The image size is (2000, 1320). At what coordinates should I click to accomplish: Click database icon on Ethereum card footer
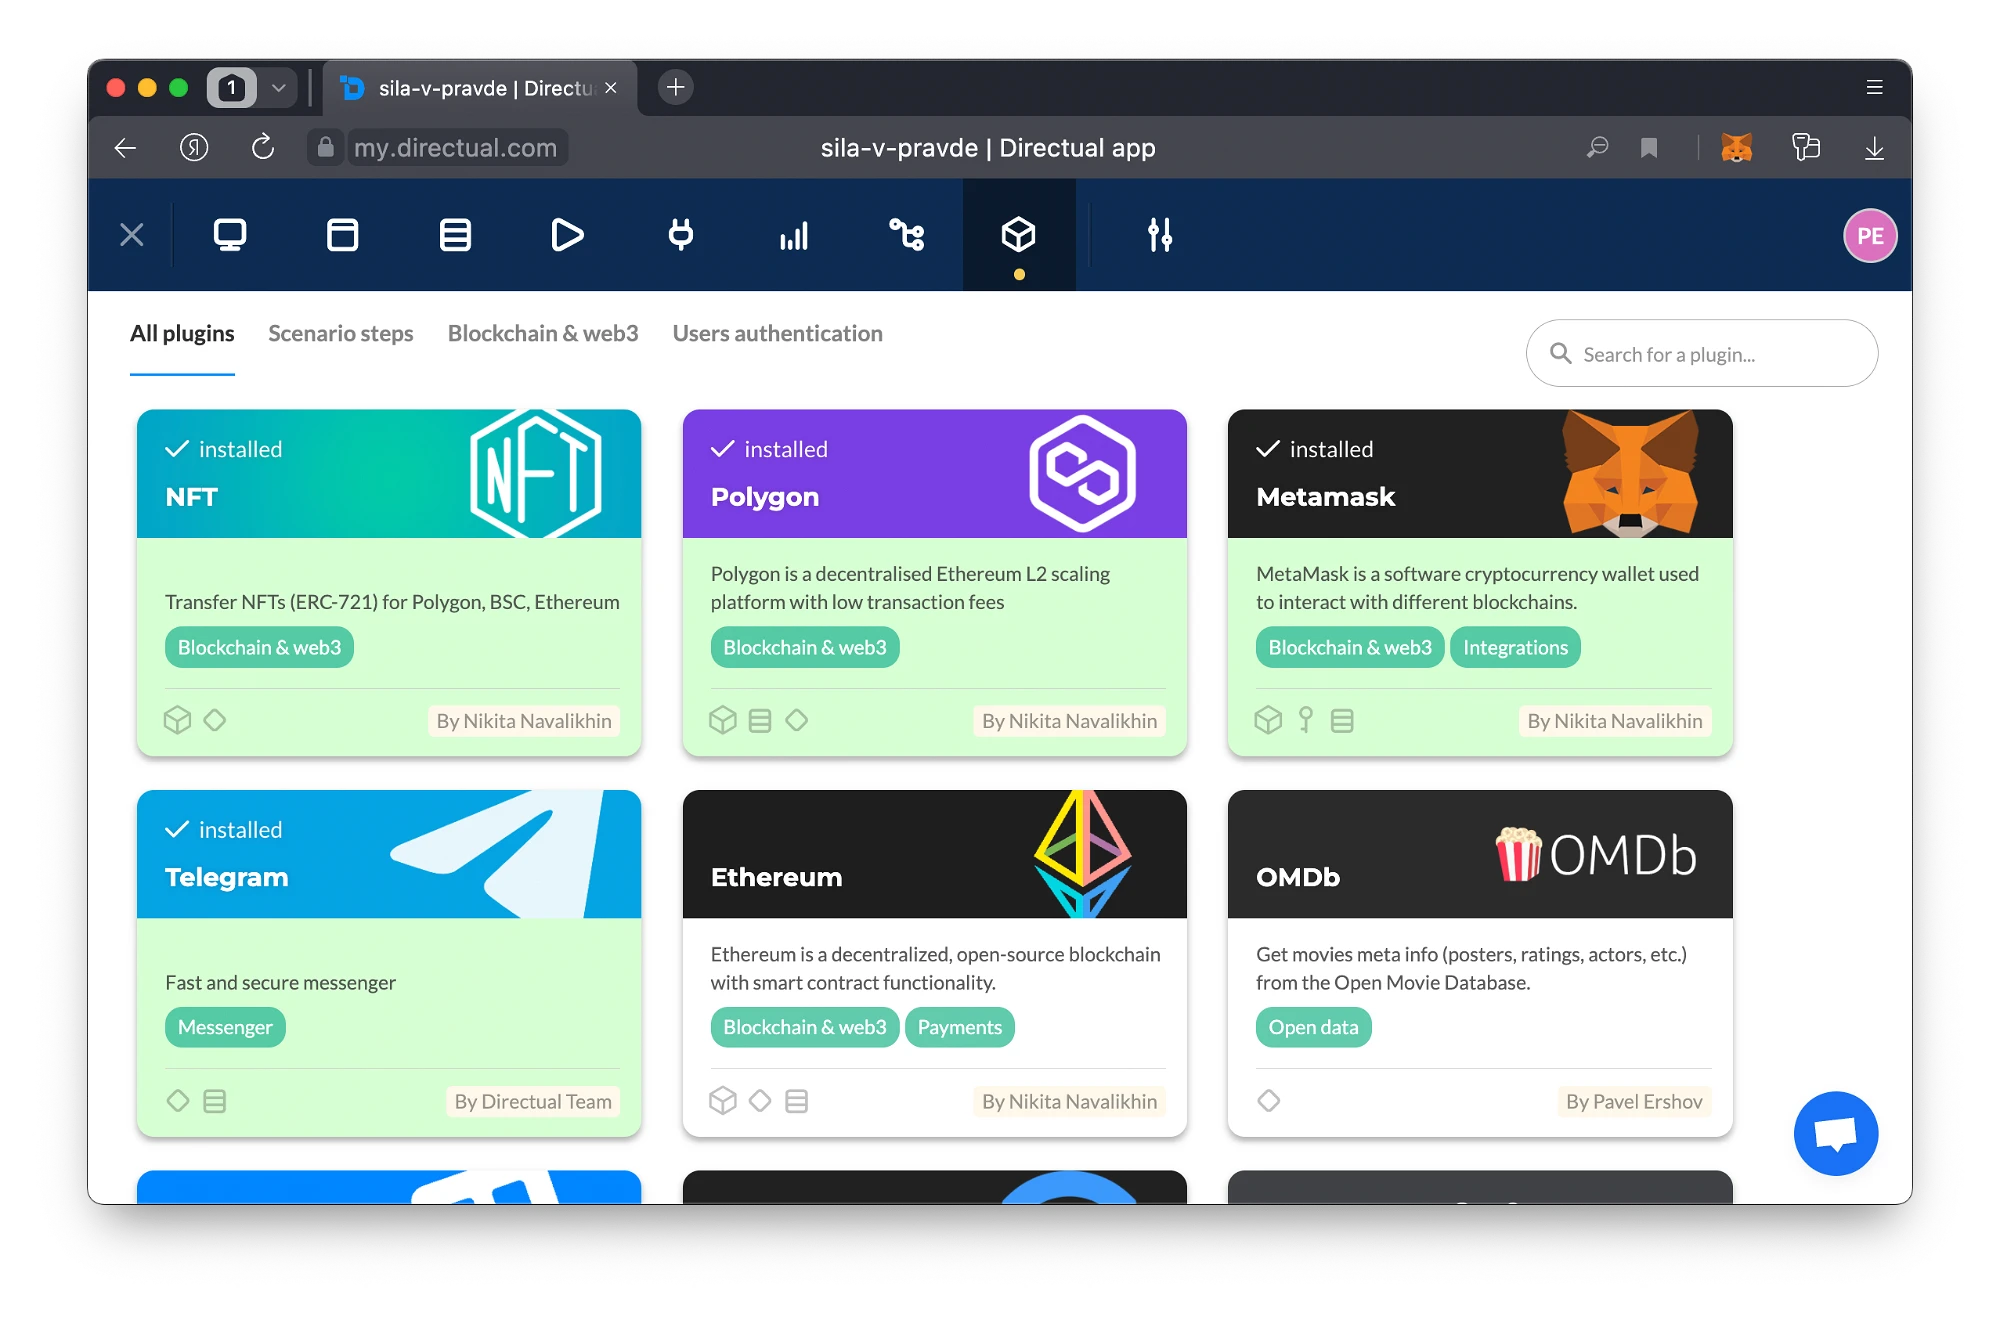(x=797, y=1101)
